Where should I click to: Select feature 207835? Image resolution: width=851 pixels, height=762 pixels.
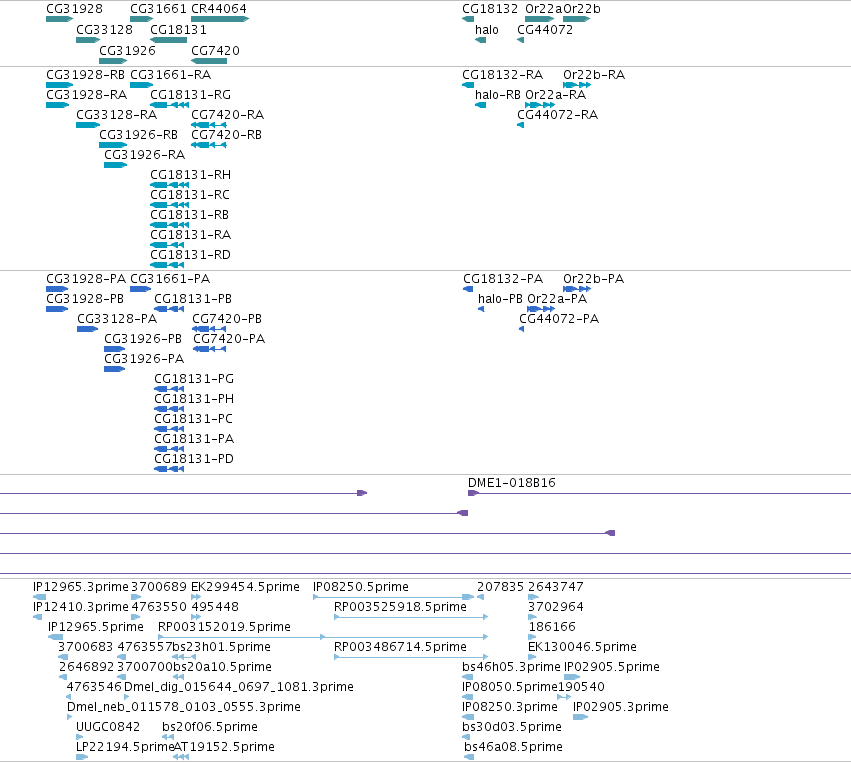coord(480,597)
